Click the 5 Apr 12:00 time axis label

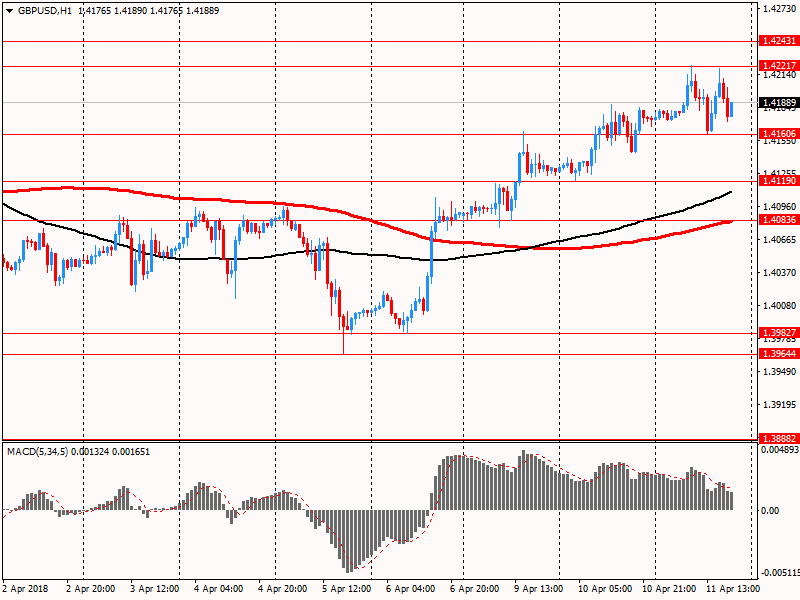coord(346,589)
